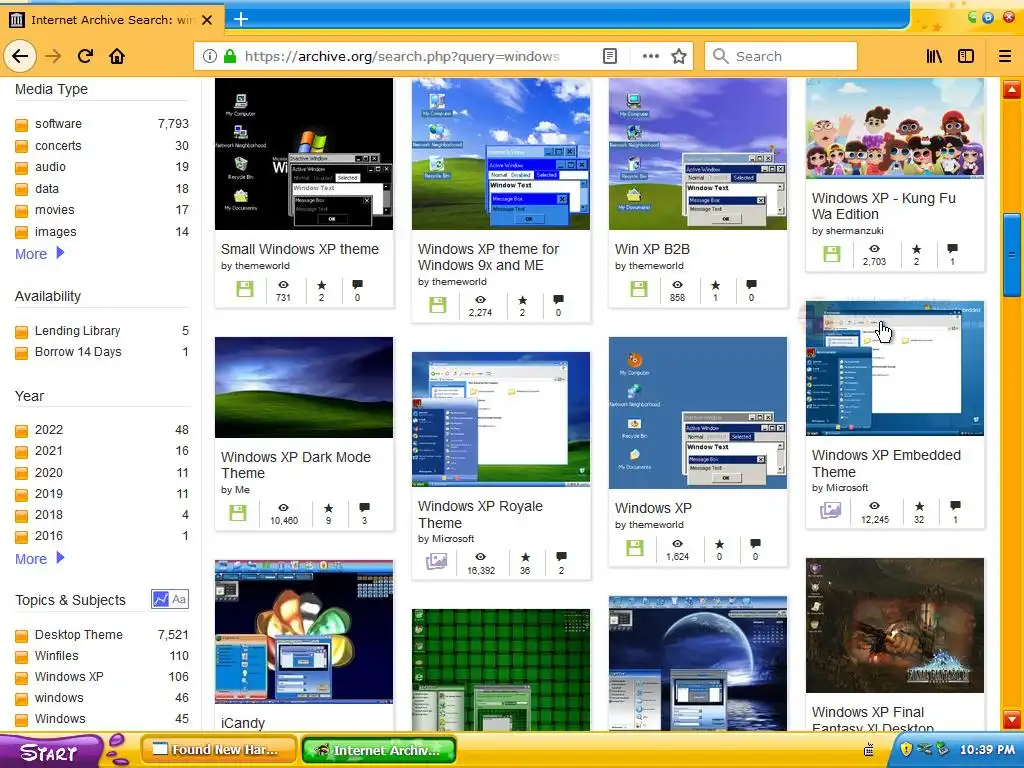Click favorites star on Windows XP theme for 9x and ME
Viewport: 1024px width, 768px height.
coord(522,300)
